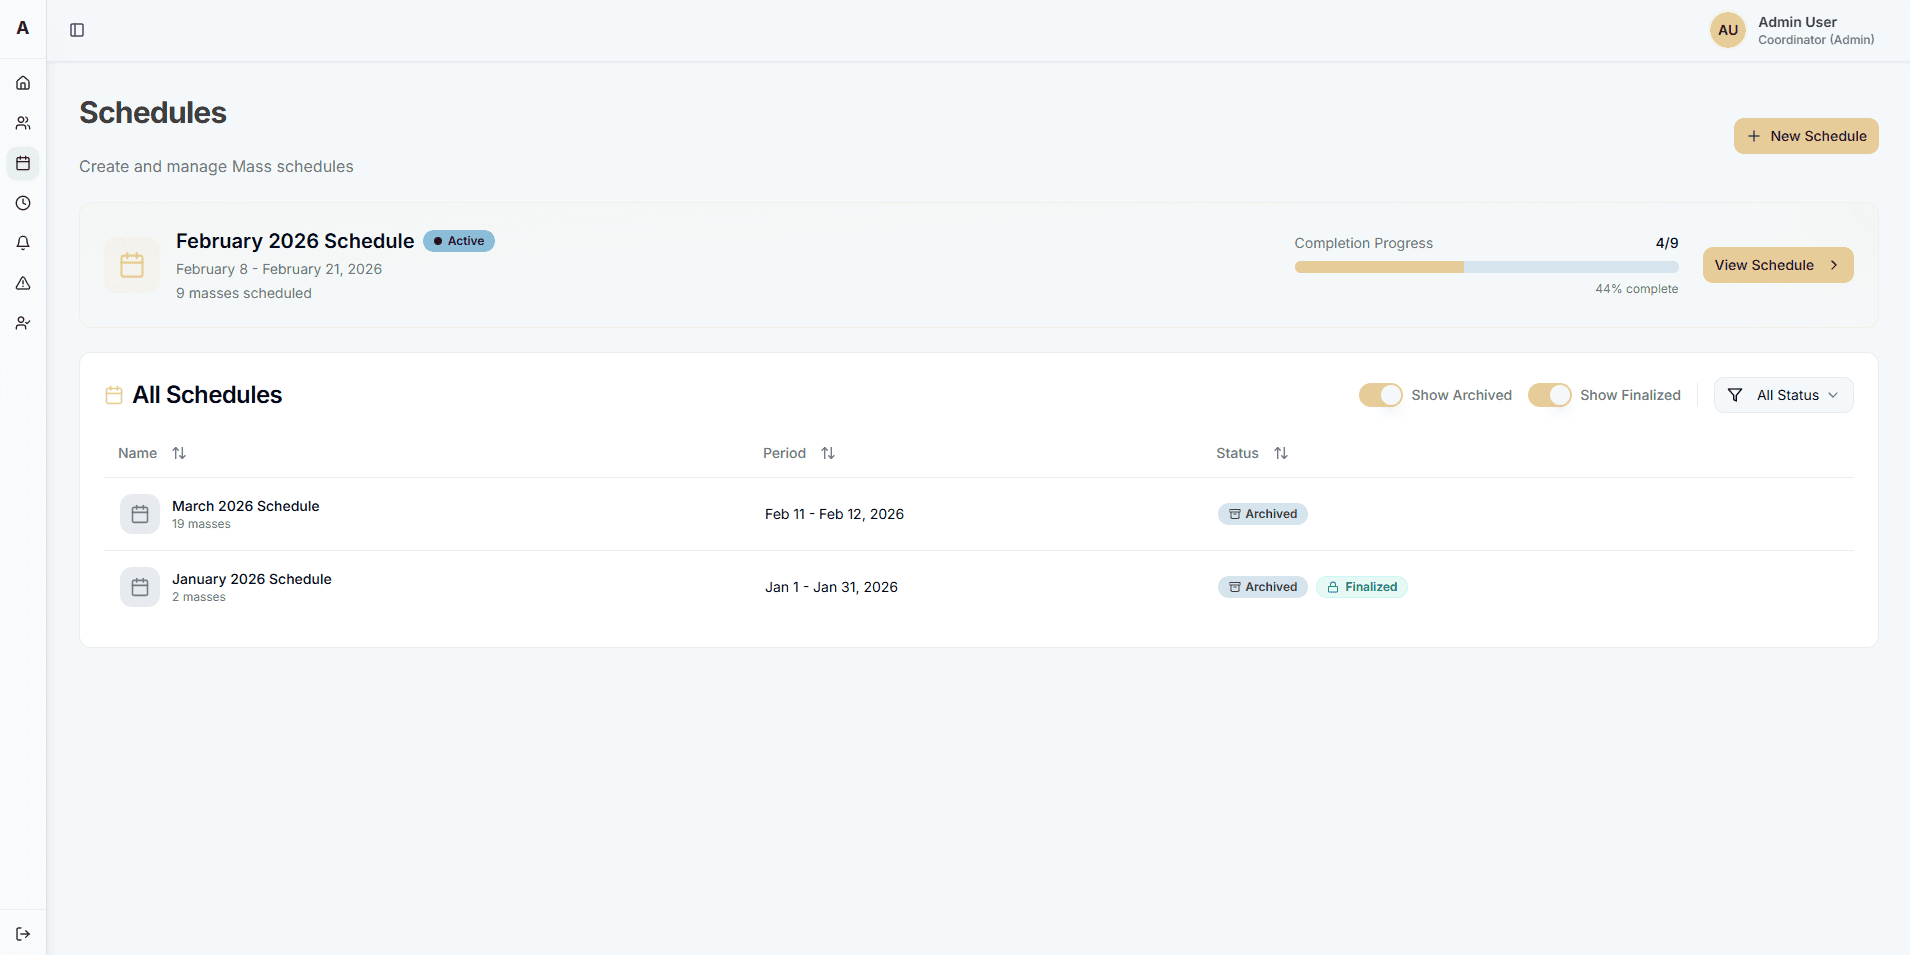
Task: Open the People management sidebar icon
Action: tap(22, 123)
